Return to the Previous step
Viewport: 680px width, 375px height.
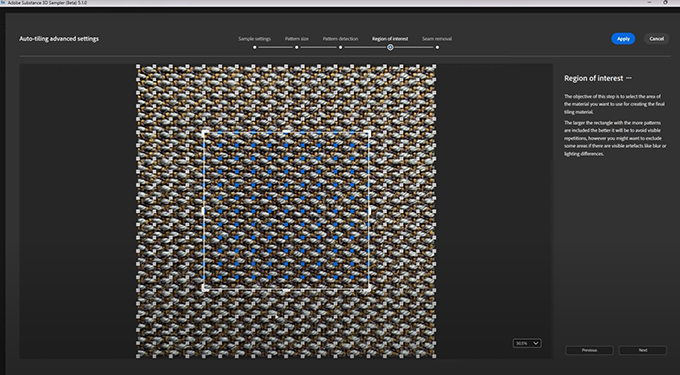pos(589,350)
